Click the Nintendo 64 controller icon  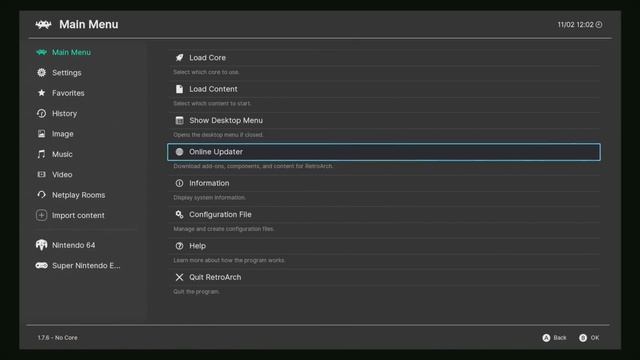[41, 245]
